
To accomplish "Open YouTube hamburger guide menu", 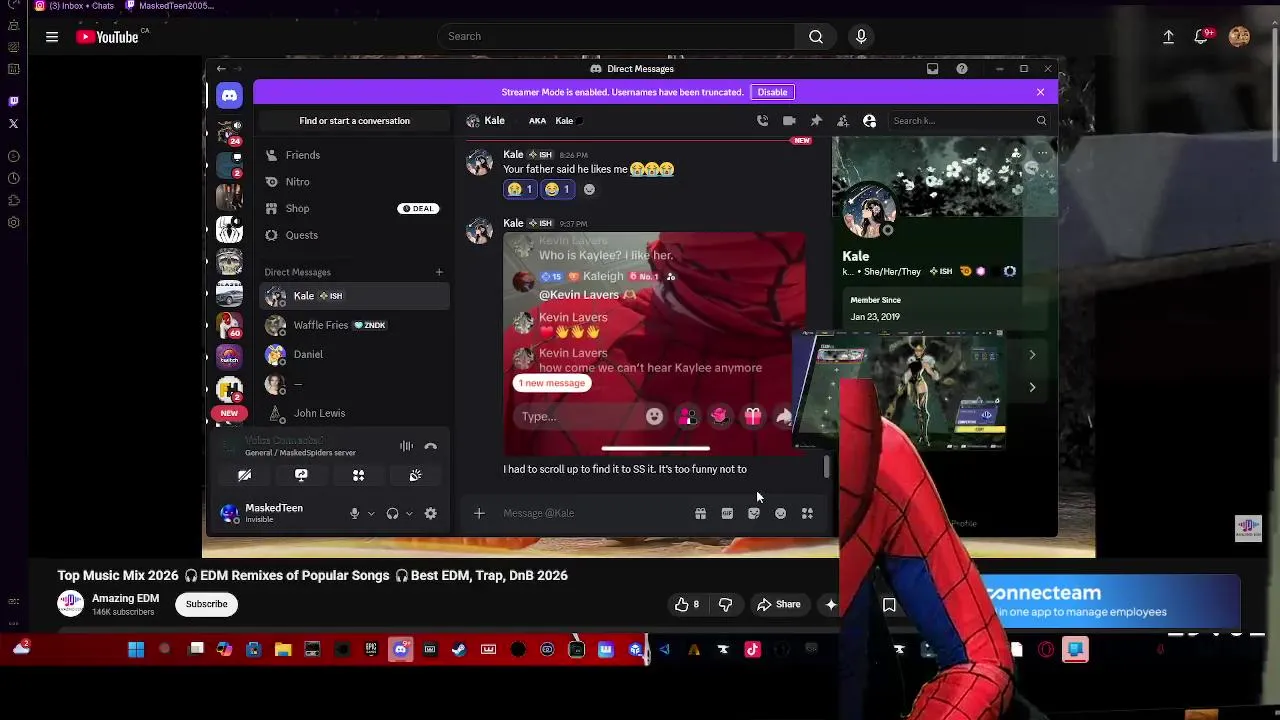I will point(52,37).
